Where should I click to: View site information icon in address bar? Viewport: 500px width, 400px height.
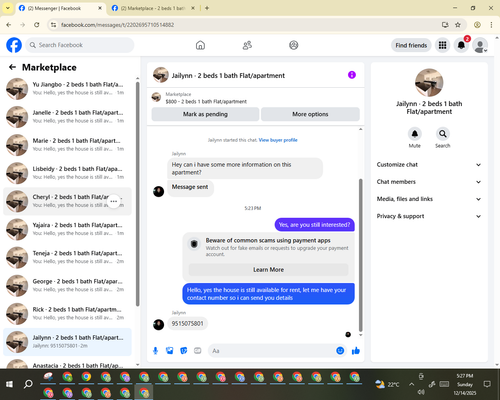[x=53, y=25]
